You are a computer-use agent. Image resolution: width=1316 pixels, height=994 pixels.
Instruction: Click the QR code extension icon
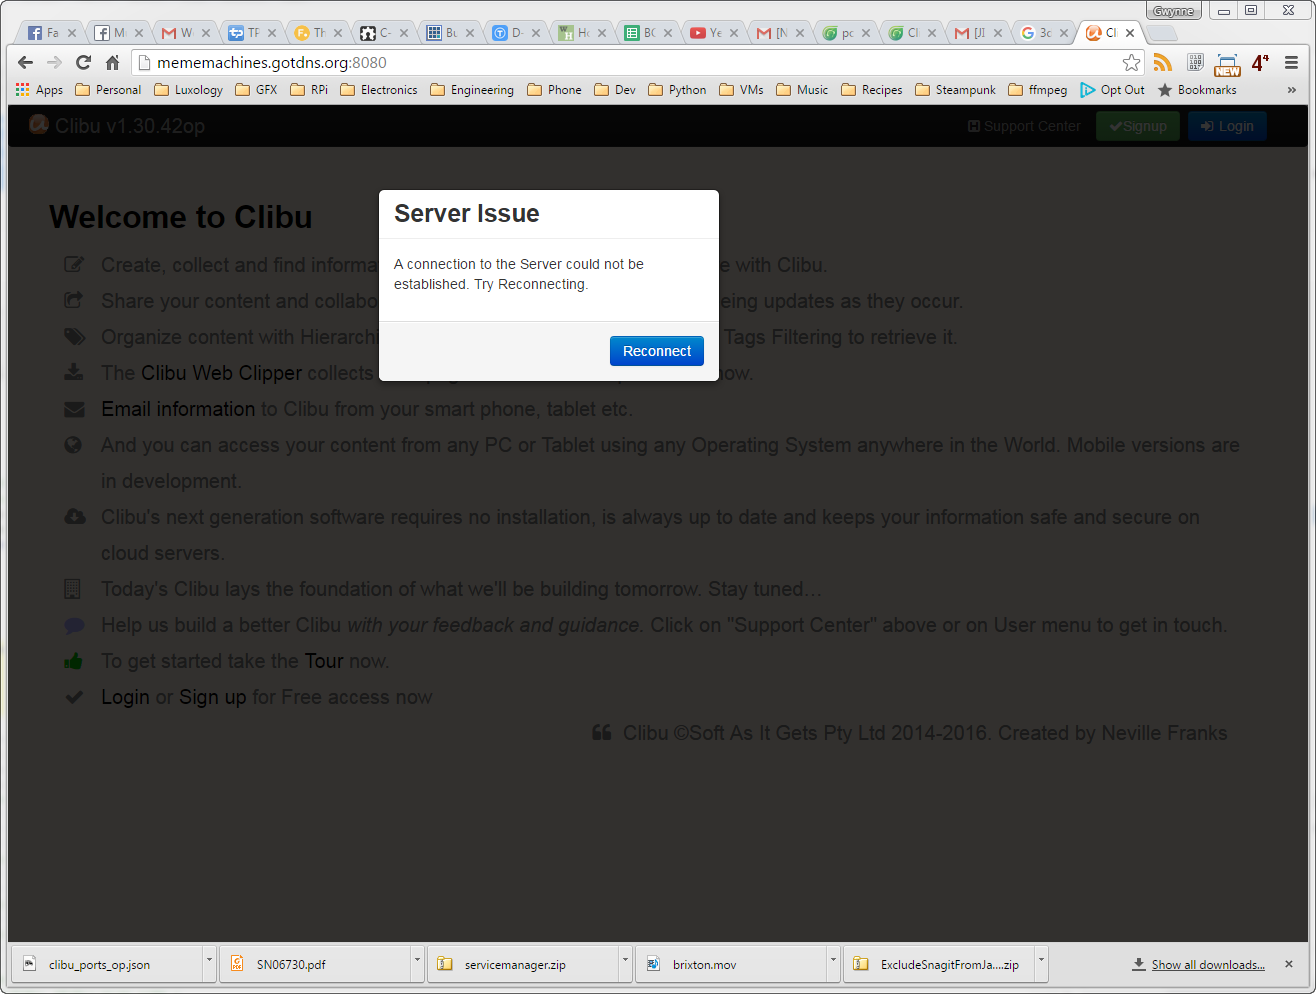(x=1195, y=62)
